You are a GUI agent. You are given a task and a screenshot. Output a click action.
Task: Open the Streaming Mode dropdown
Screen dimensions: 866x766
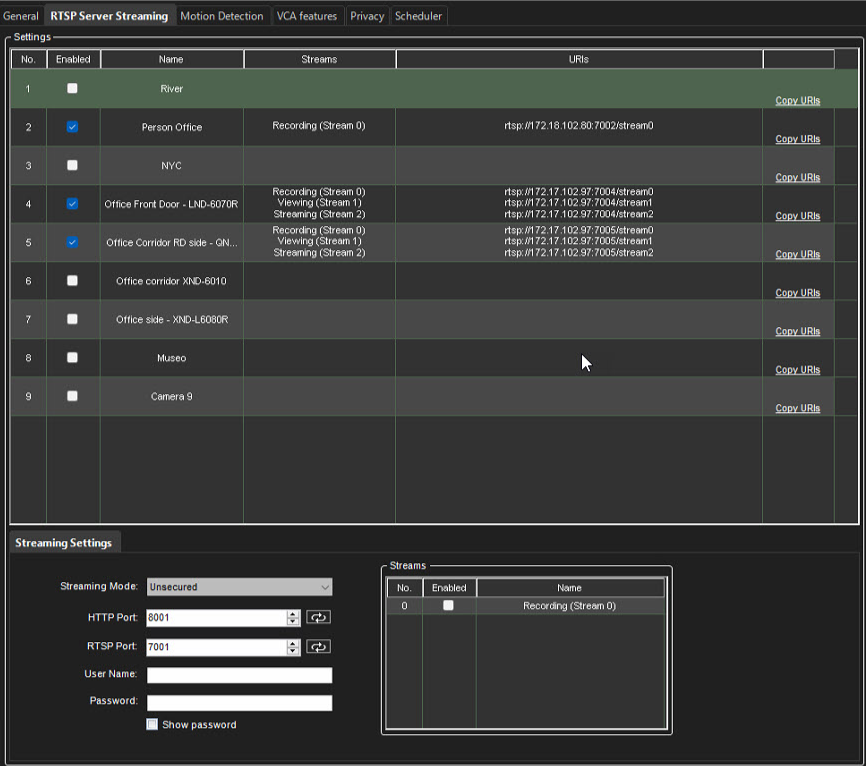coord(239,587)
